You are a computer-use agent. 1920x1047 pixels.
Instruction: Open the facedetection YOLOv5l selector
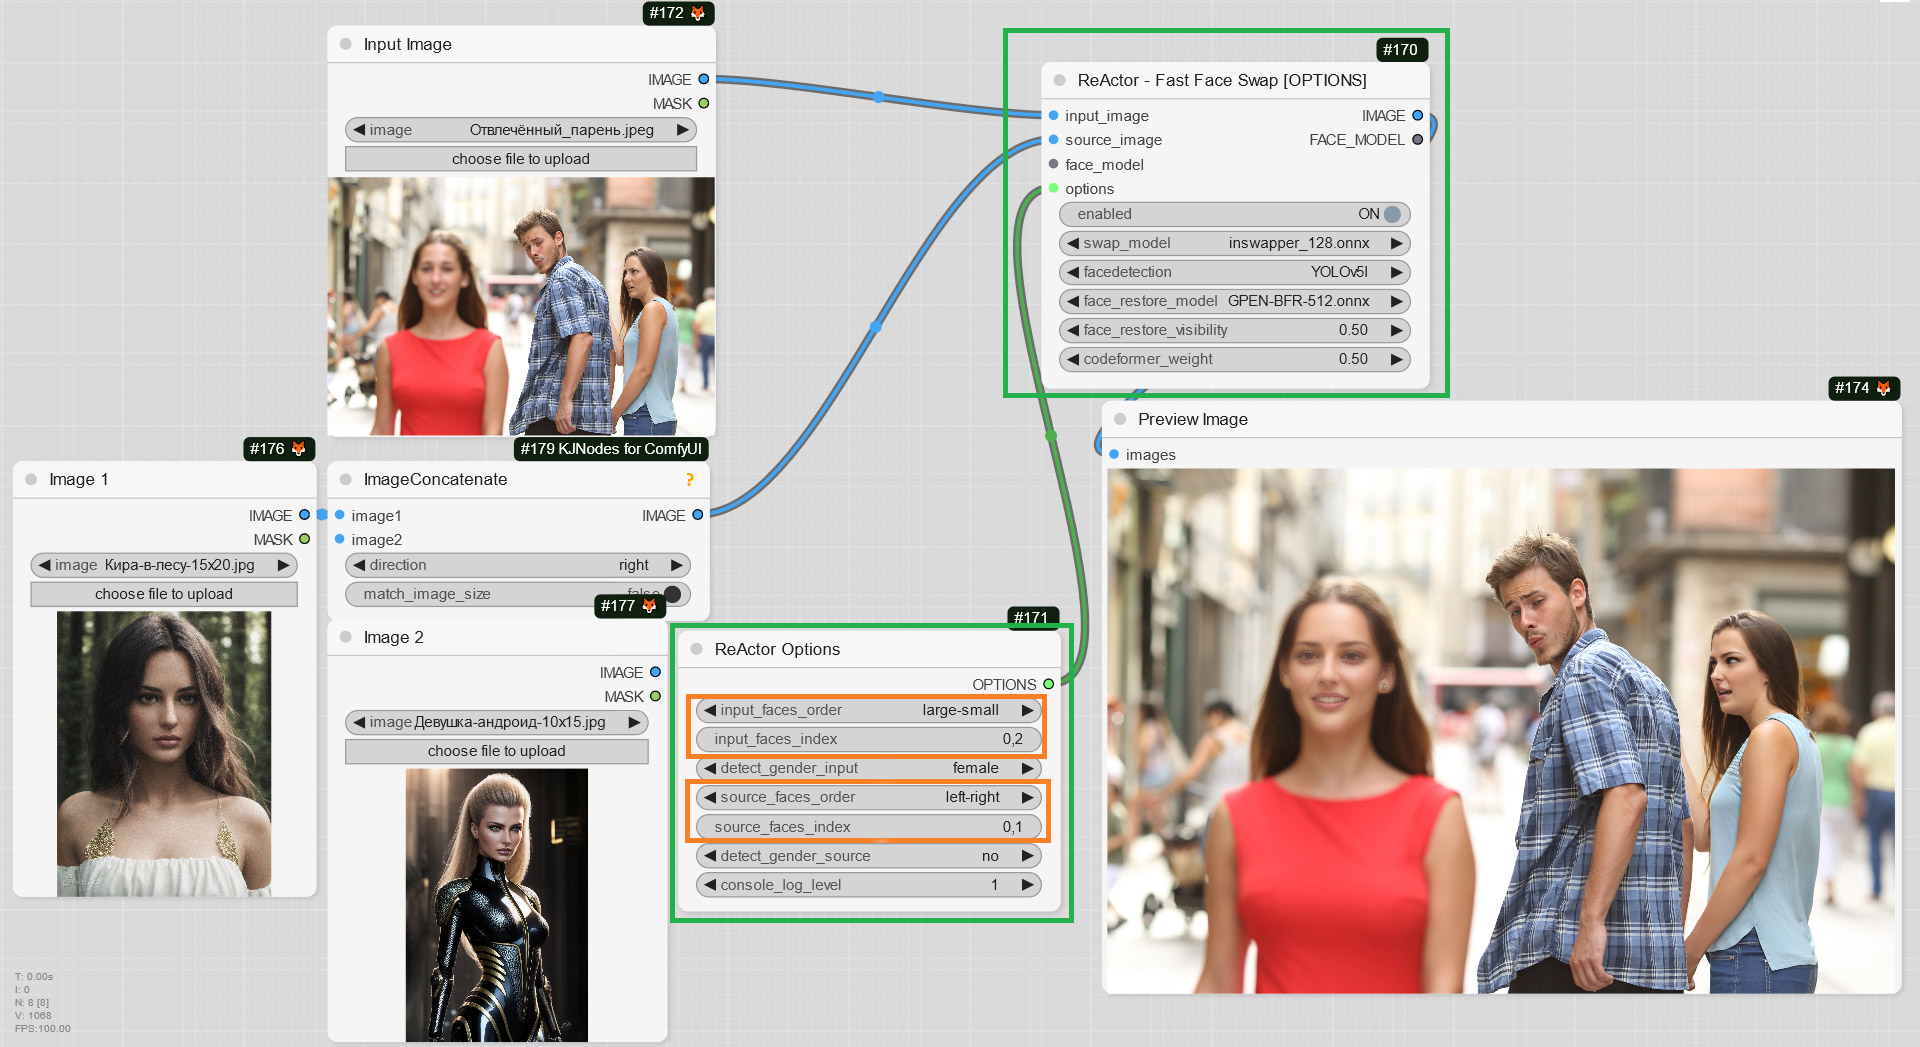pyautogui.click(x=1234, y=272)
